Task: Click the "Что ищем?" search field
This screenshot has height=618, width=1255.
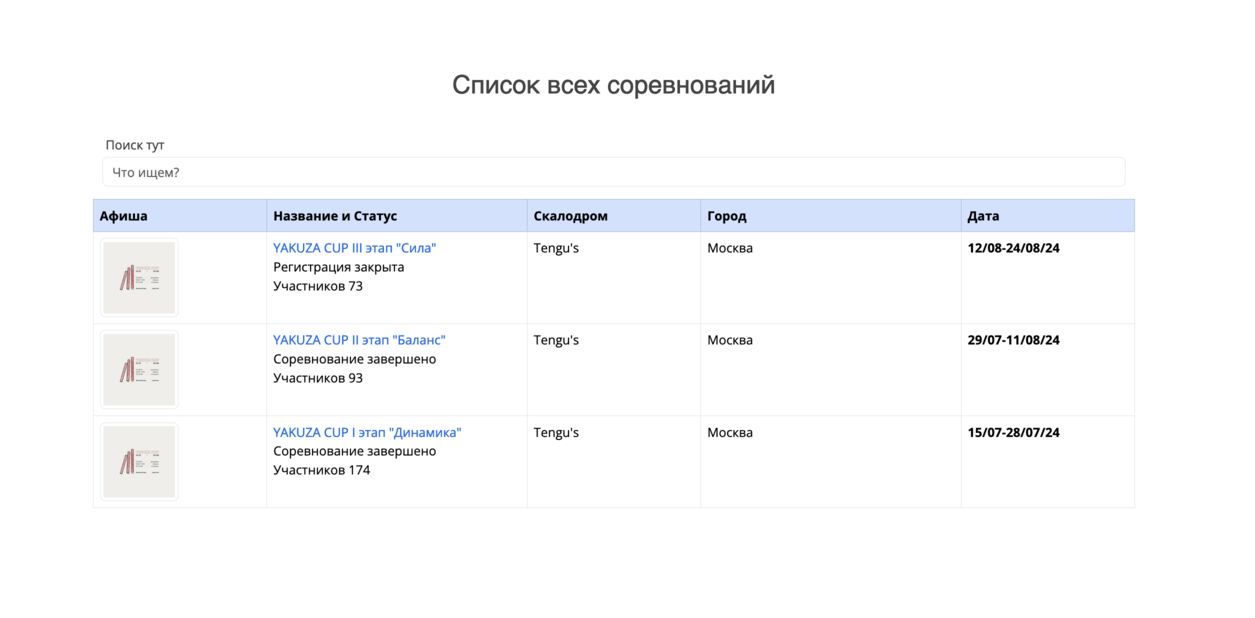Action: [x=613, y=172]
